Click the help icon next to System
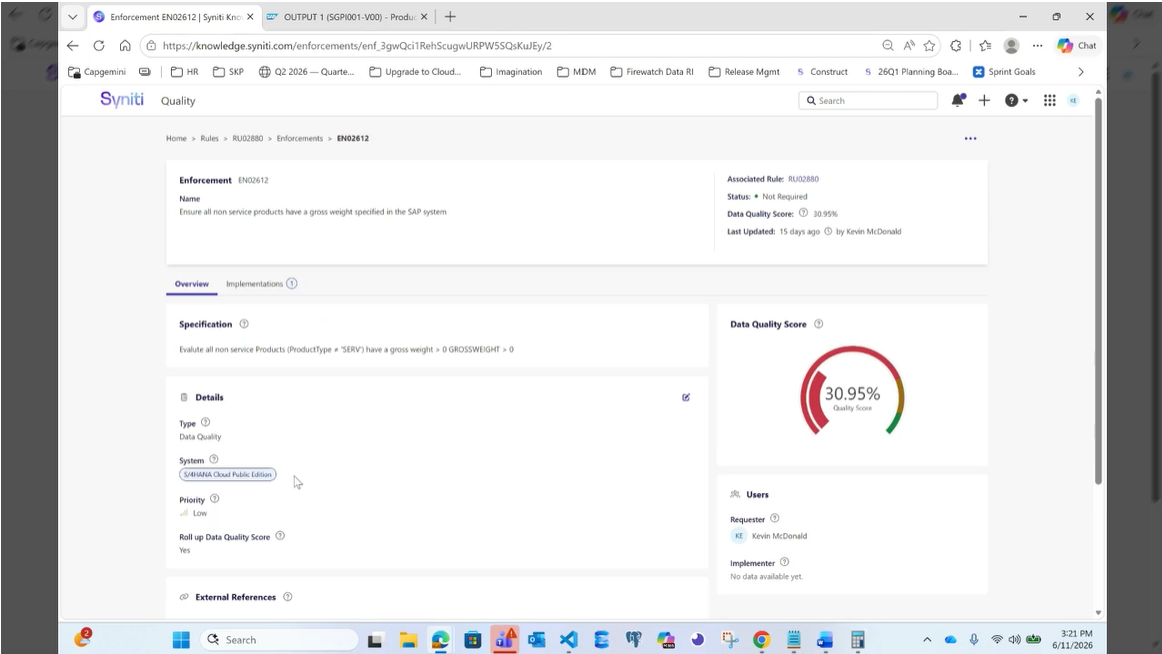This screenshot has height=654, width=1162. pos(213,459)
